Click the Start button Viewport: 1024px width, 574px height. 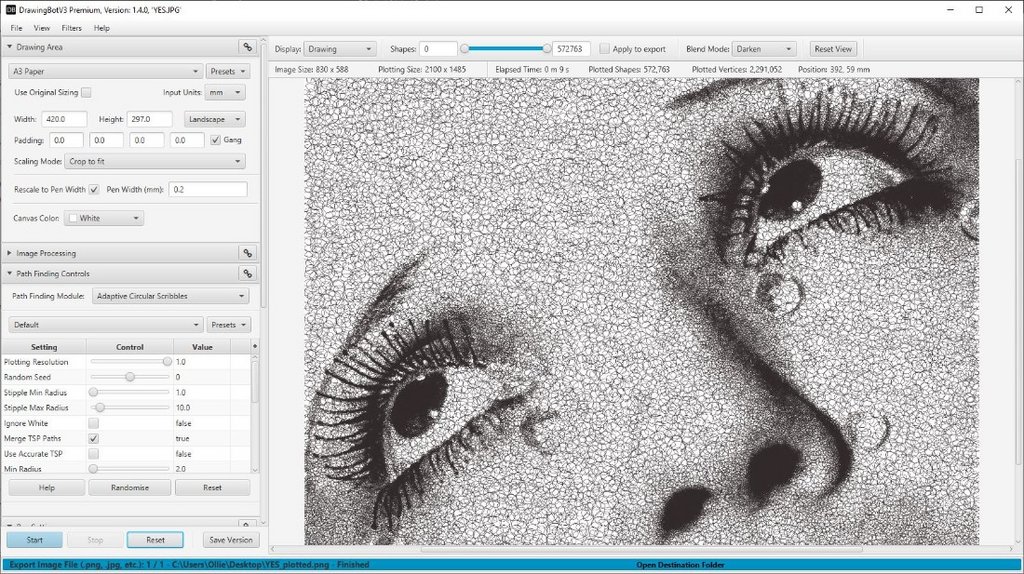35,540
